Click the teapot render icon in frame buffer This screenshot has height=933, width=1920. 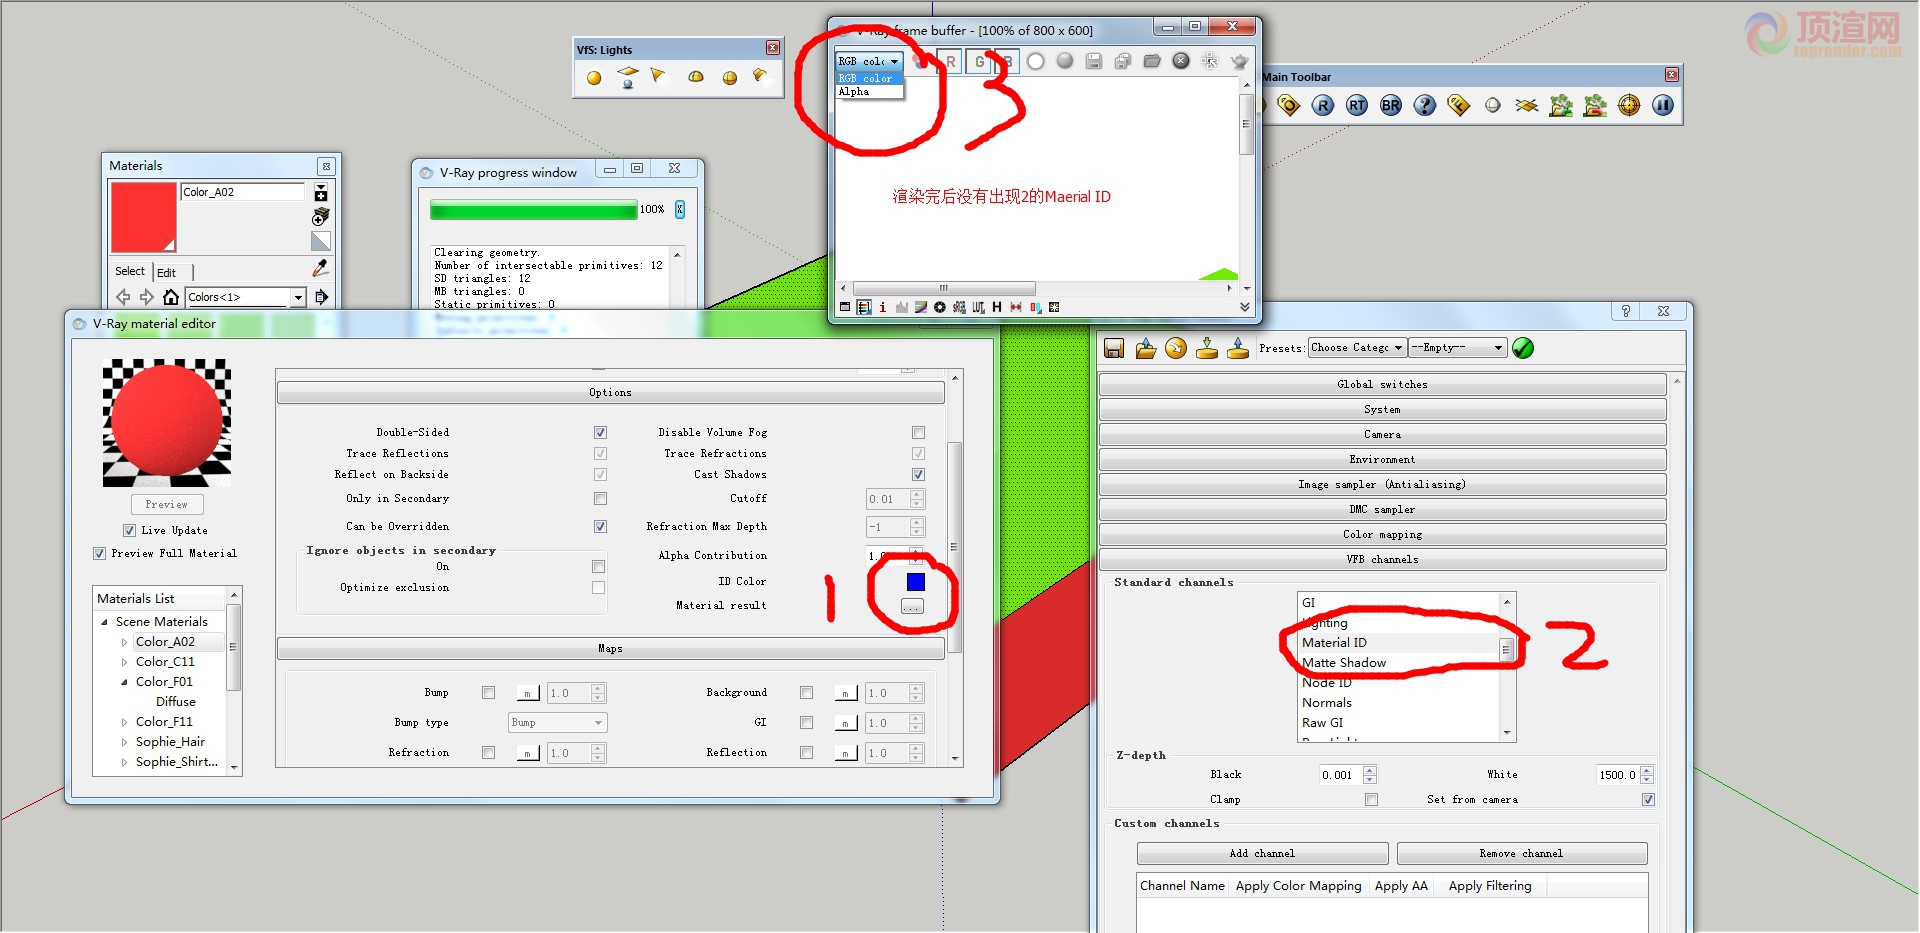1240,61
